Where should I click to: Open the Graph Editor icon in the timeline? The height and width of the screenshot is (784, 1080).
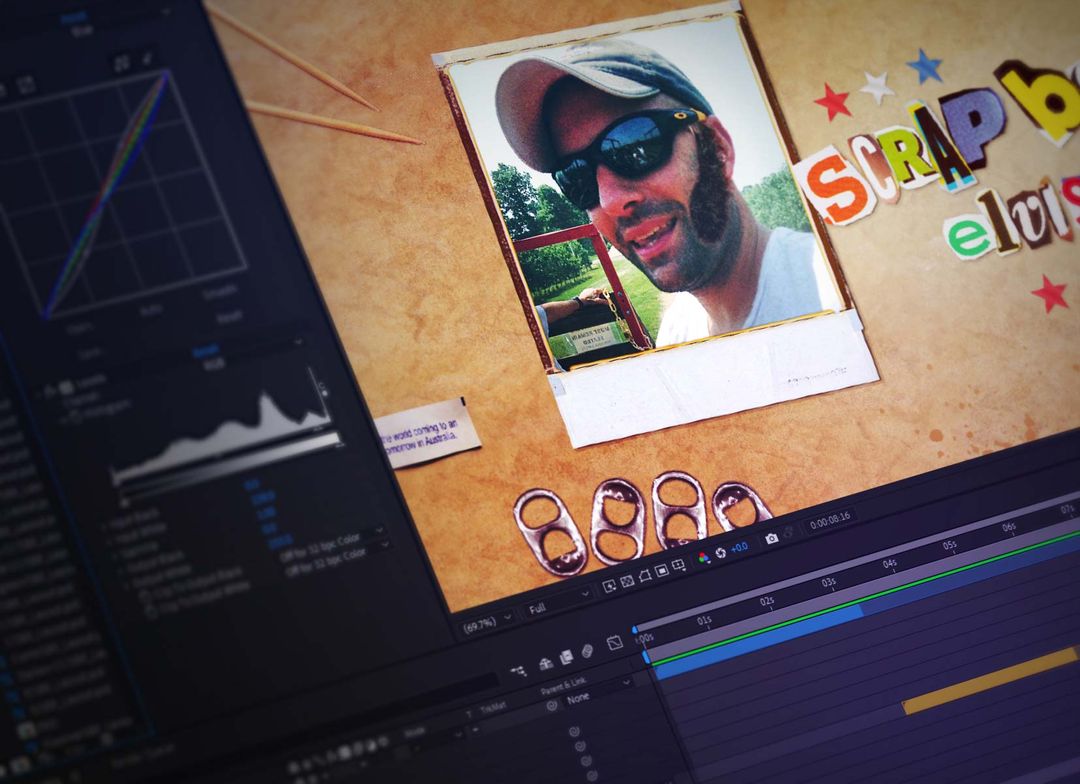pyautogui.click(x=614, y=643)
